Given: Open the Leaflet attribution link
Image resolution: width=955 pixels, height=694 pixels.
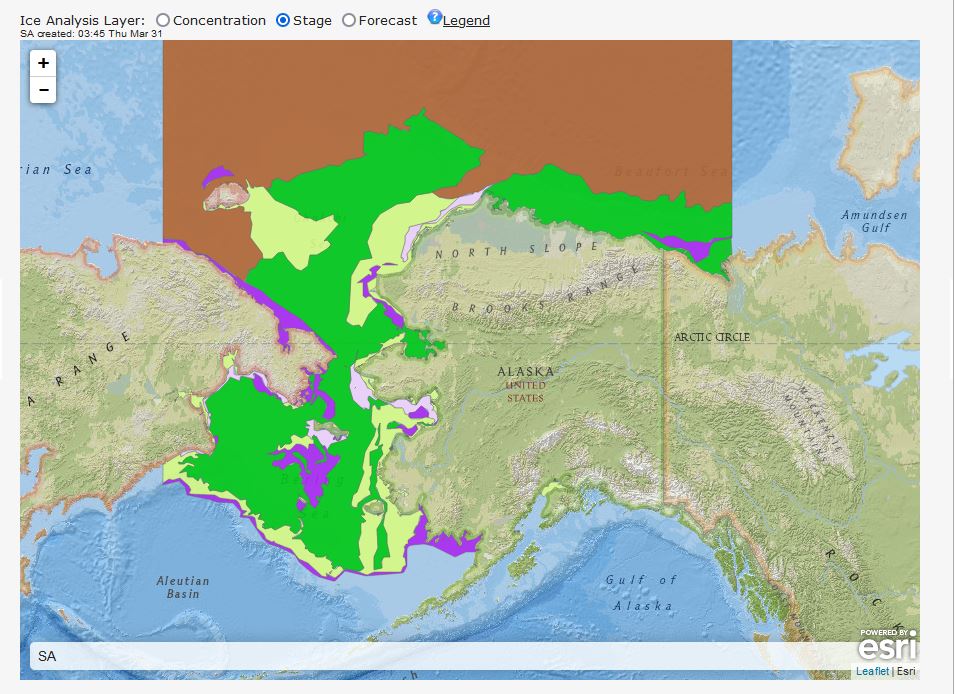Looking at the screenshot, I should coord(872,671).
